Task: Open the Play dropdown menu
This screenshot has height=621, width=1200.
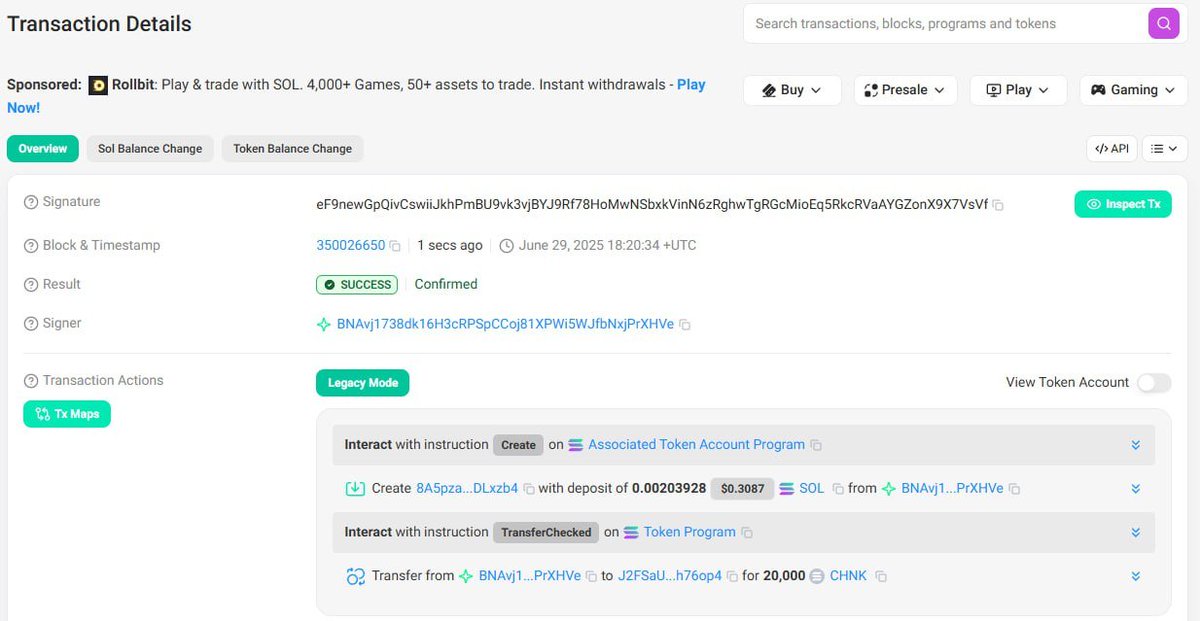Action: point(1018,90)
